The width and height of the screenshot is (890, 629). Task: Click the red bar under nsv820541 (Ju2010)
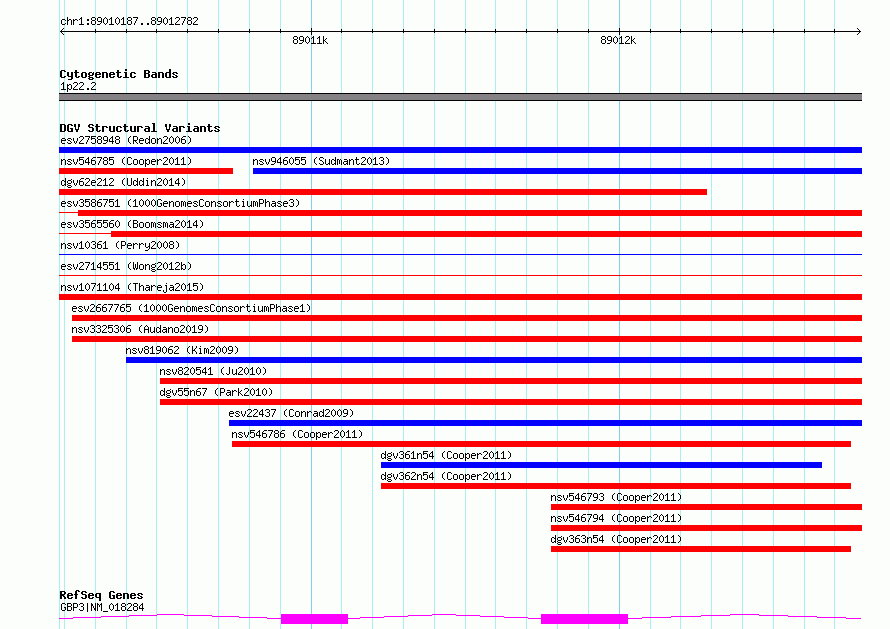(x=511, y=381)
